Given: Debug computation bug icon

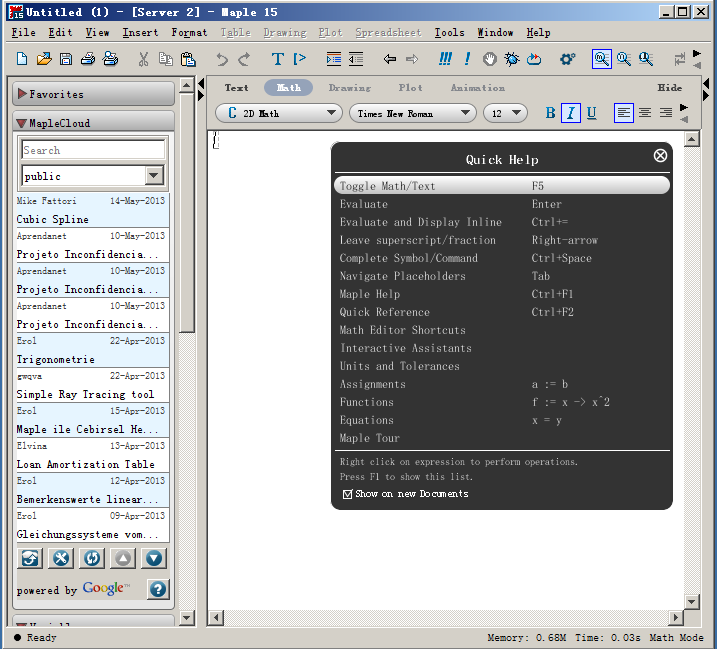Looking at the screenshot, I should pos(512,59).
